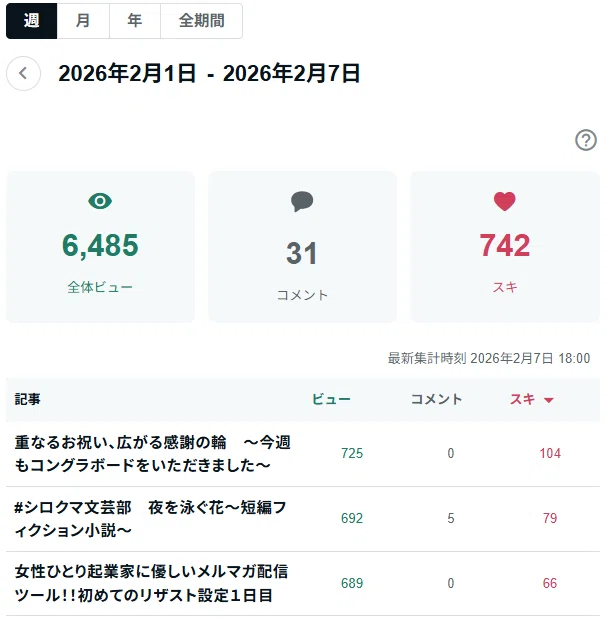Image resolution: width=610 pixels, height=620 pixels.
Task: Open article 女性ひとり起業家に優しいメルマガ配信ツール
Action: coord(151,583)
